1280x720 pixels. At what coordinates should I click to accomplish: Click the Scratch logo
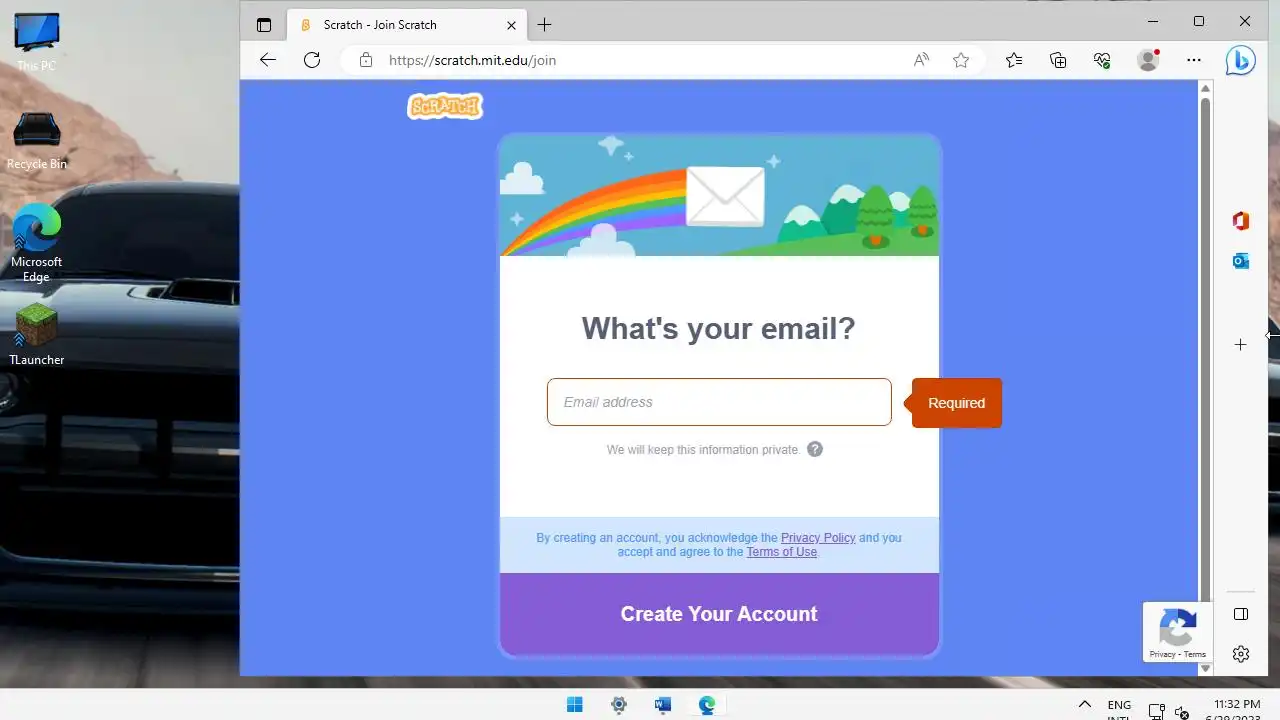(445, 106)
